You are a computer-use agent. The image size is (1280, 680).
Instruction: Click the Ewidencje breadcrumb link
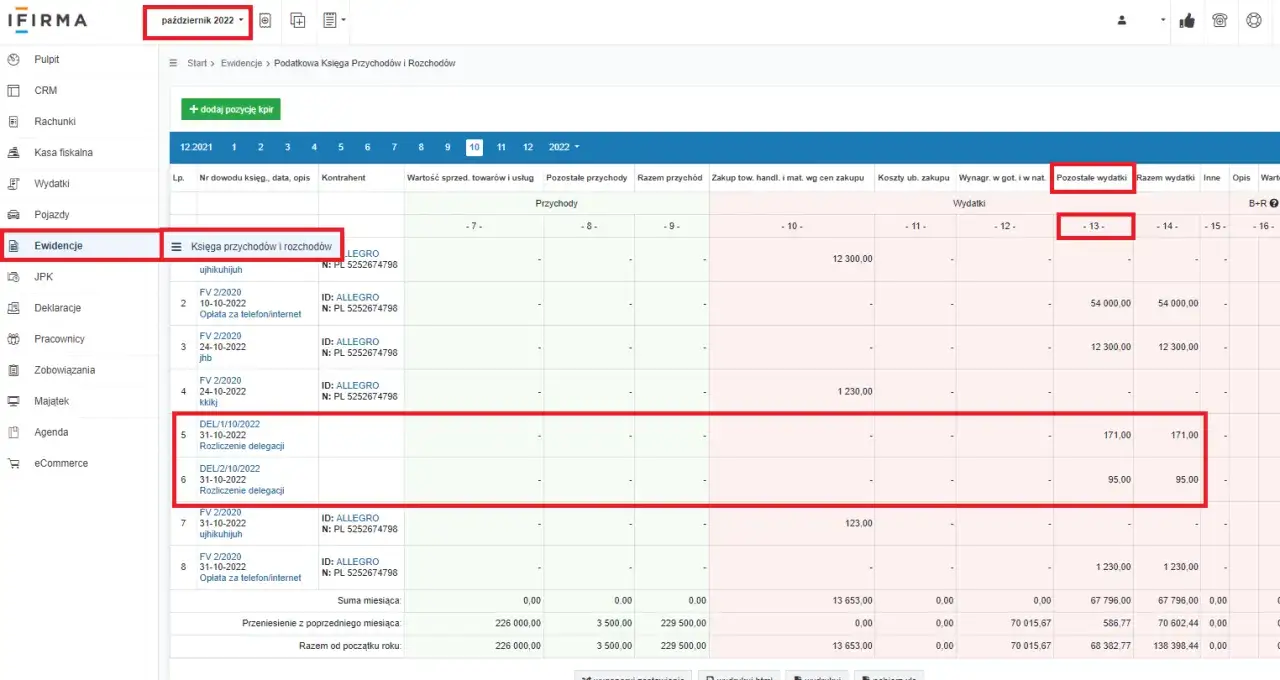tap(241, 63)
